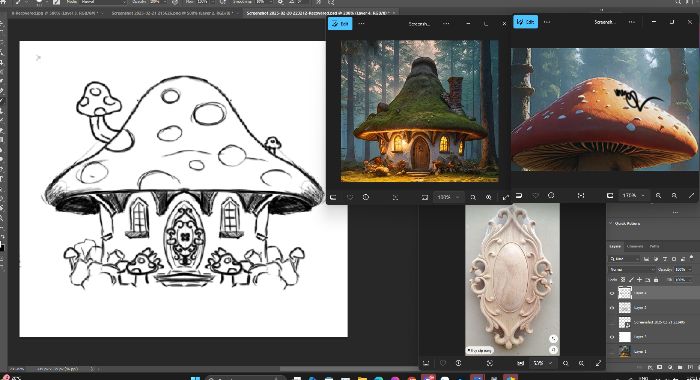Filter layers by shape layers icon

point(674,259)
